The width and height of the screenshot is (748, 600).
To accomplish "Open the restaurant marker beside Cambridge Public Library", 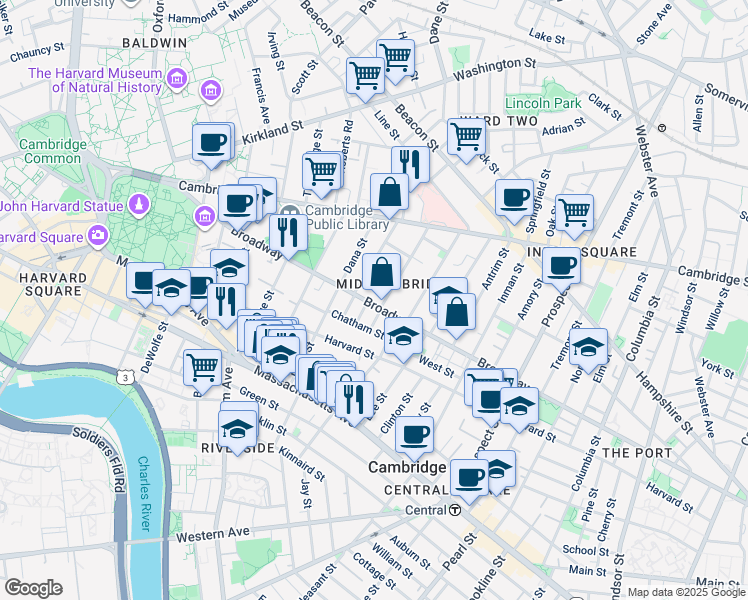I will [x=287, y=232].
